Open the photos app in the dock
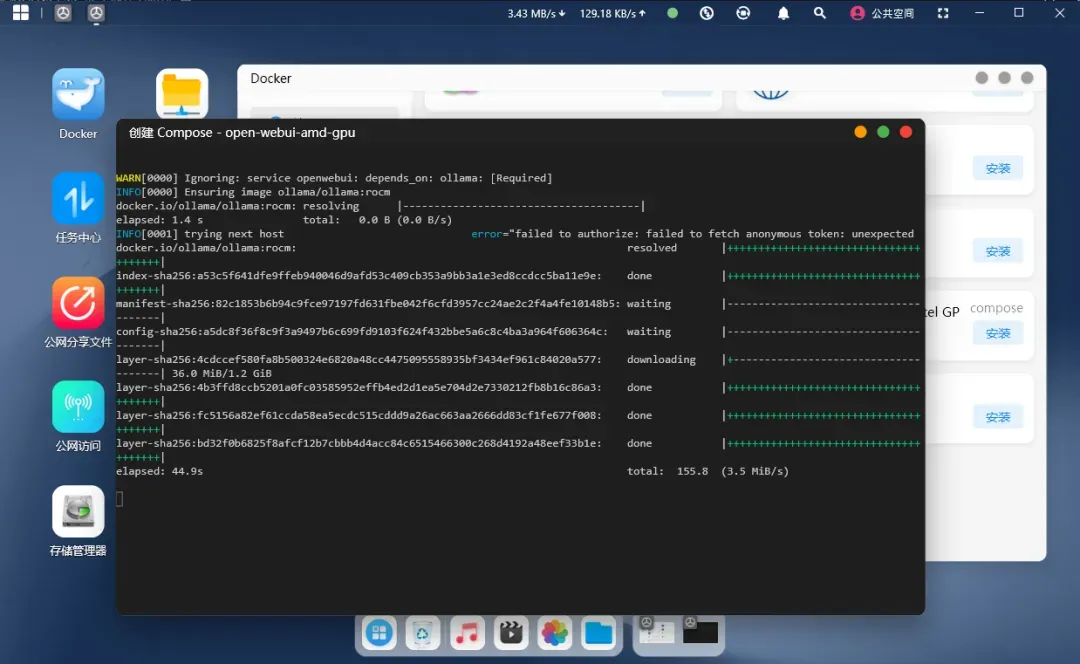 pos(554,632)
